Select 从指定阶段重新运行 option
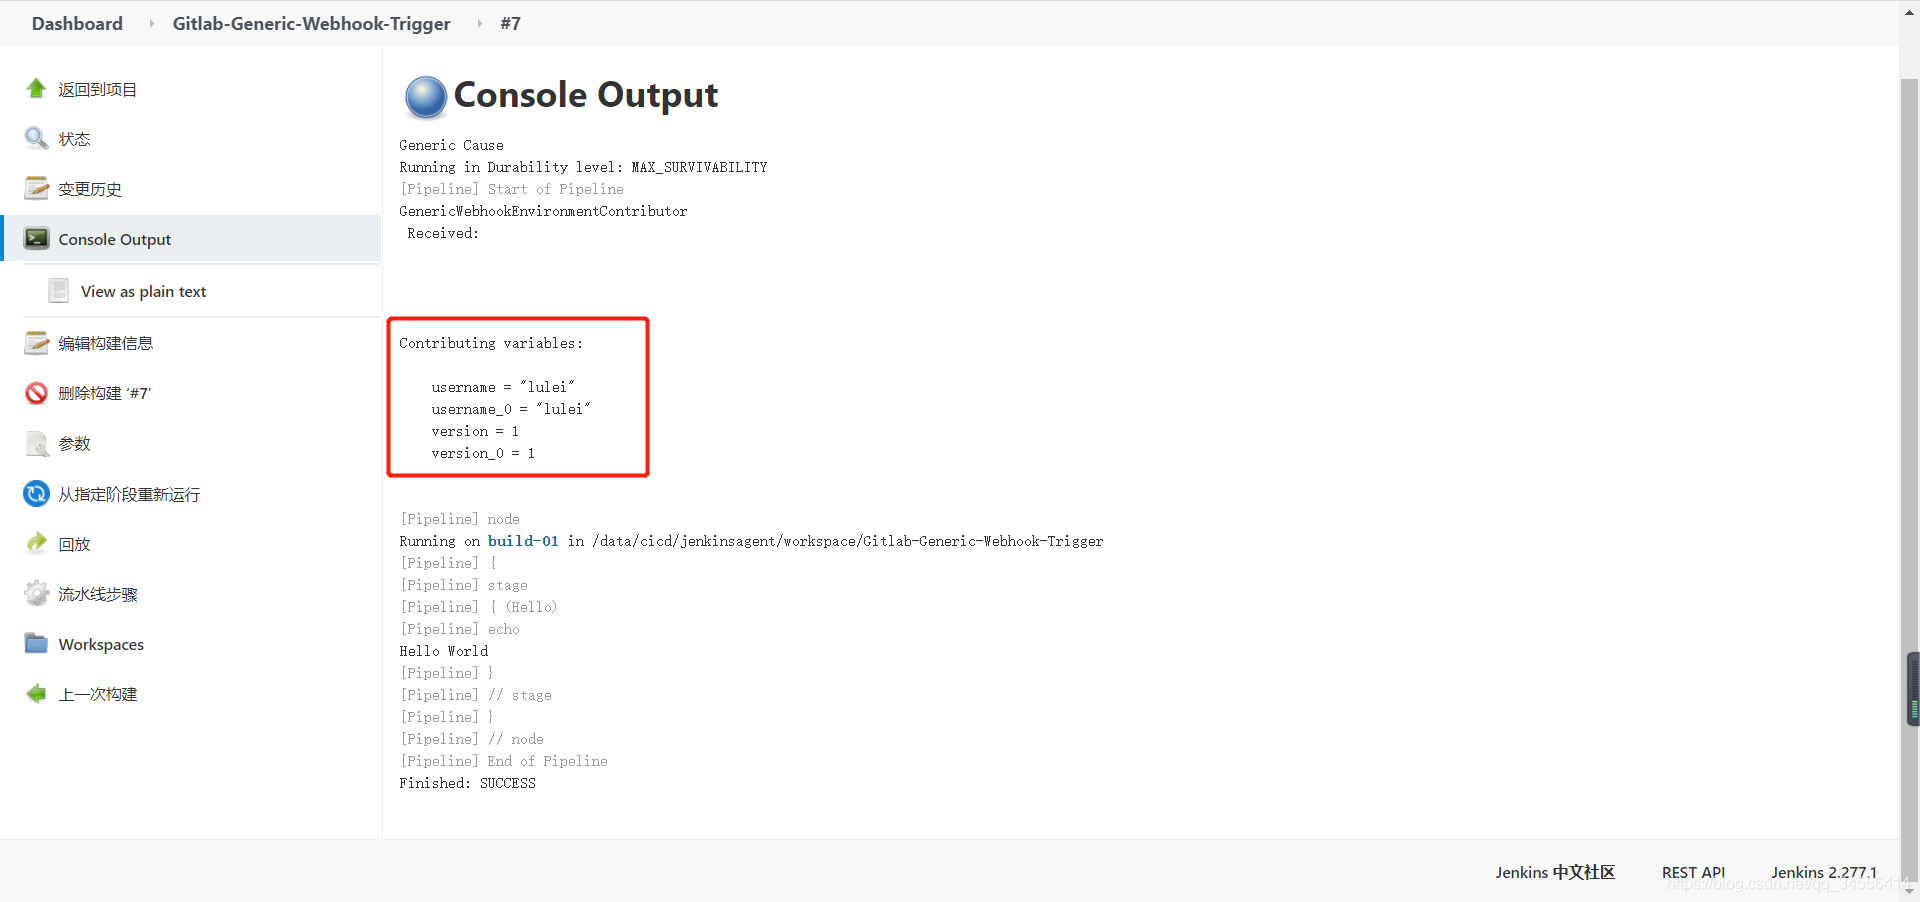 click(129, 494)
